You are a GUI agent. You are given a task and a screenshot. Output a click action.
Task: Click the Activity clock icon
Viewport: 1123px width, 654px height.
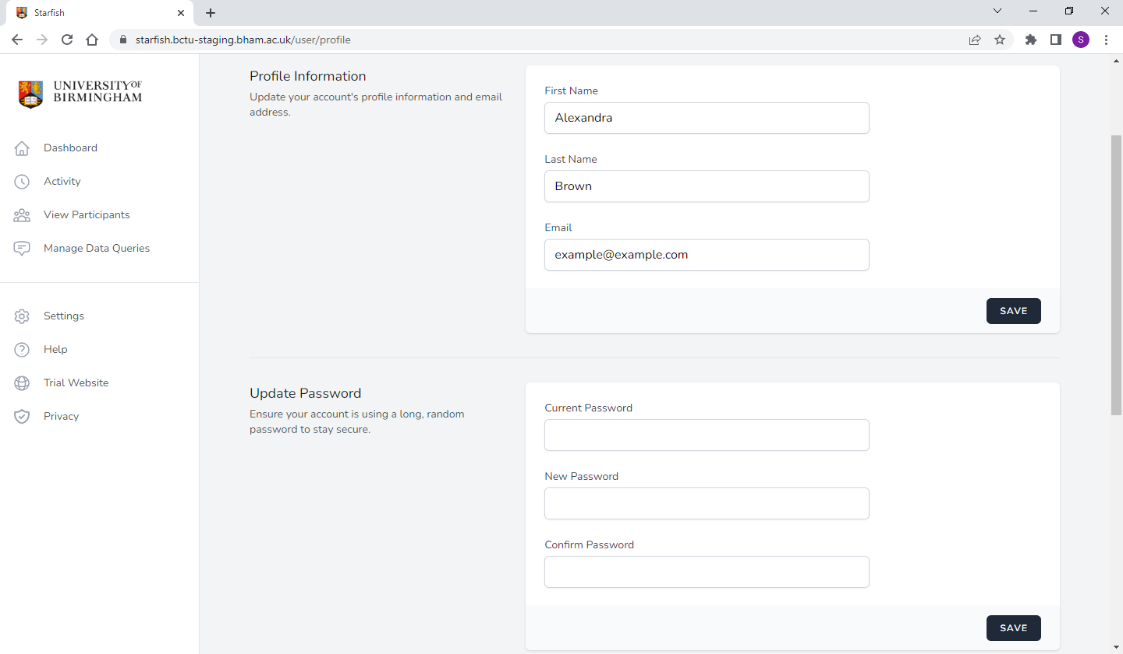[x=22, y=182]
